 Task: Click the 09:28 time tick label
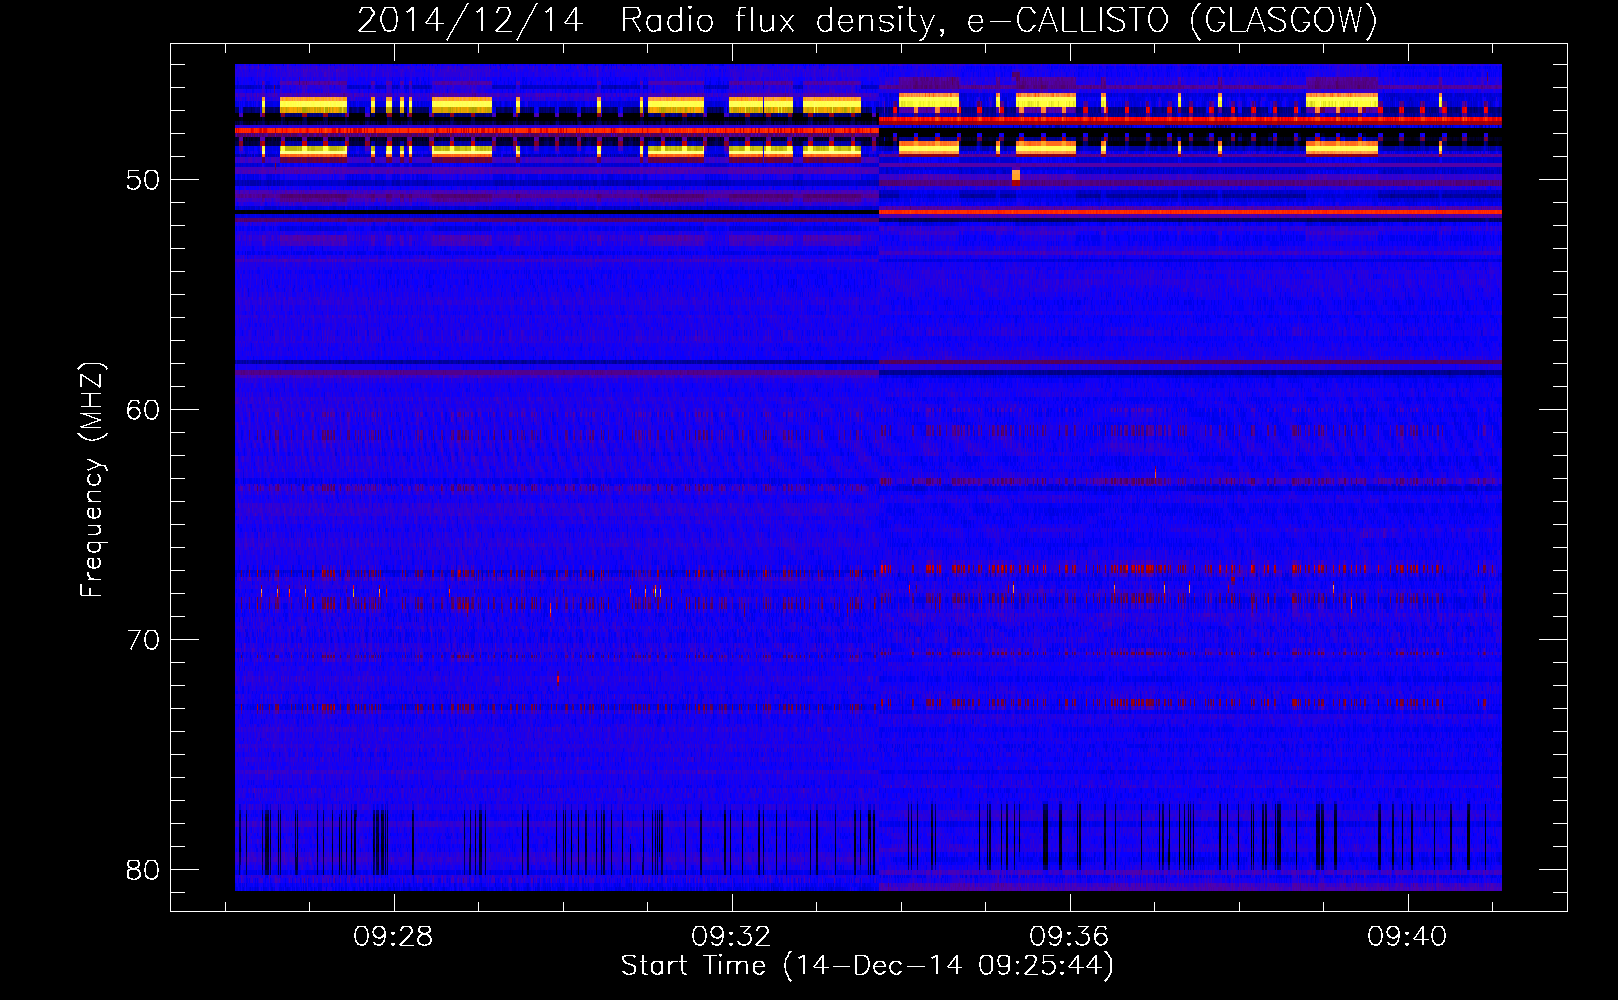[393, 937]
